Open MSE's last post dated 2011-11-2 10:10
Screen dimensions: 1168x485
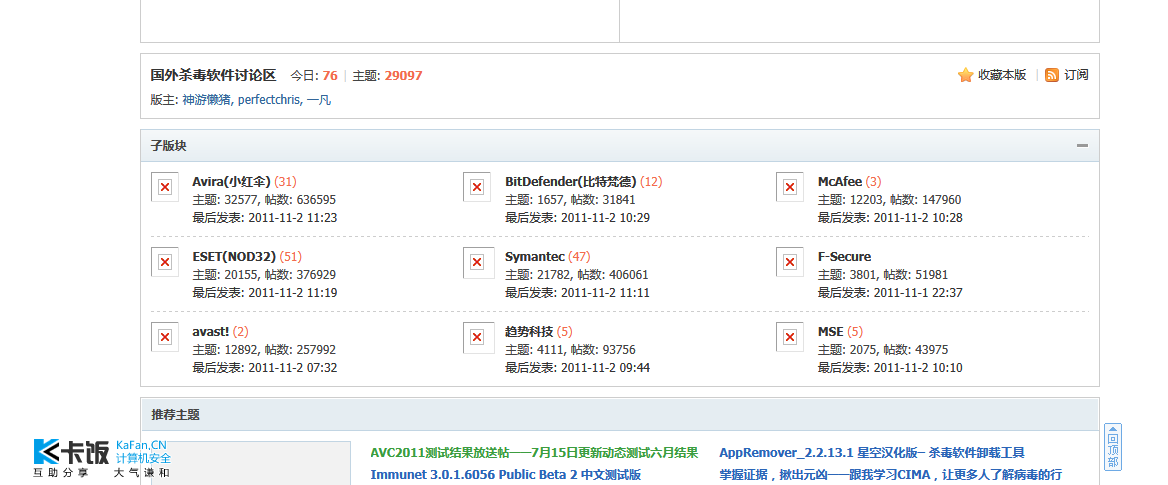tap(918, 368)
